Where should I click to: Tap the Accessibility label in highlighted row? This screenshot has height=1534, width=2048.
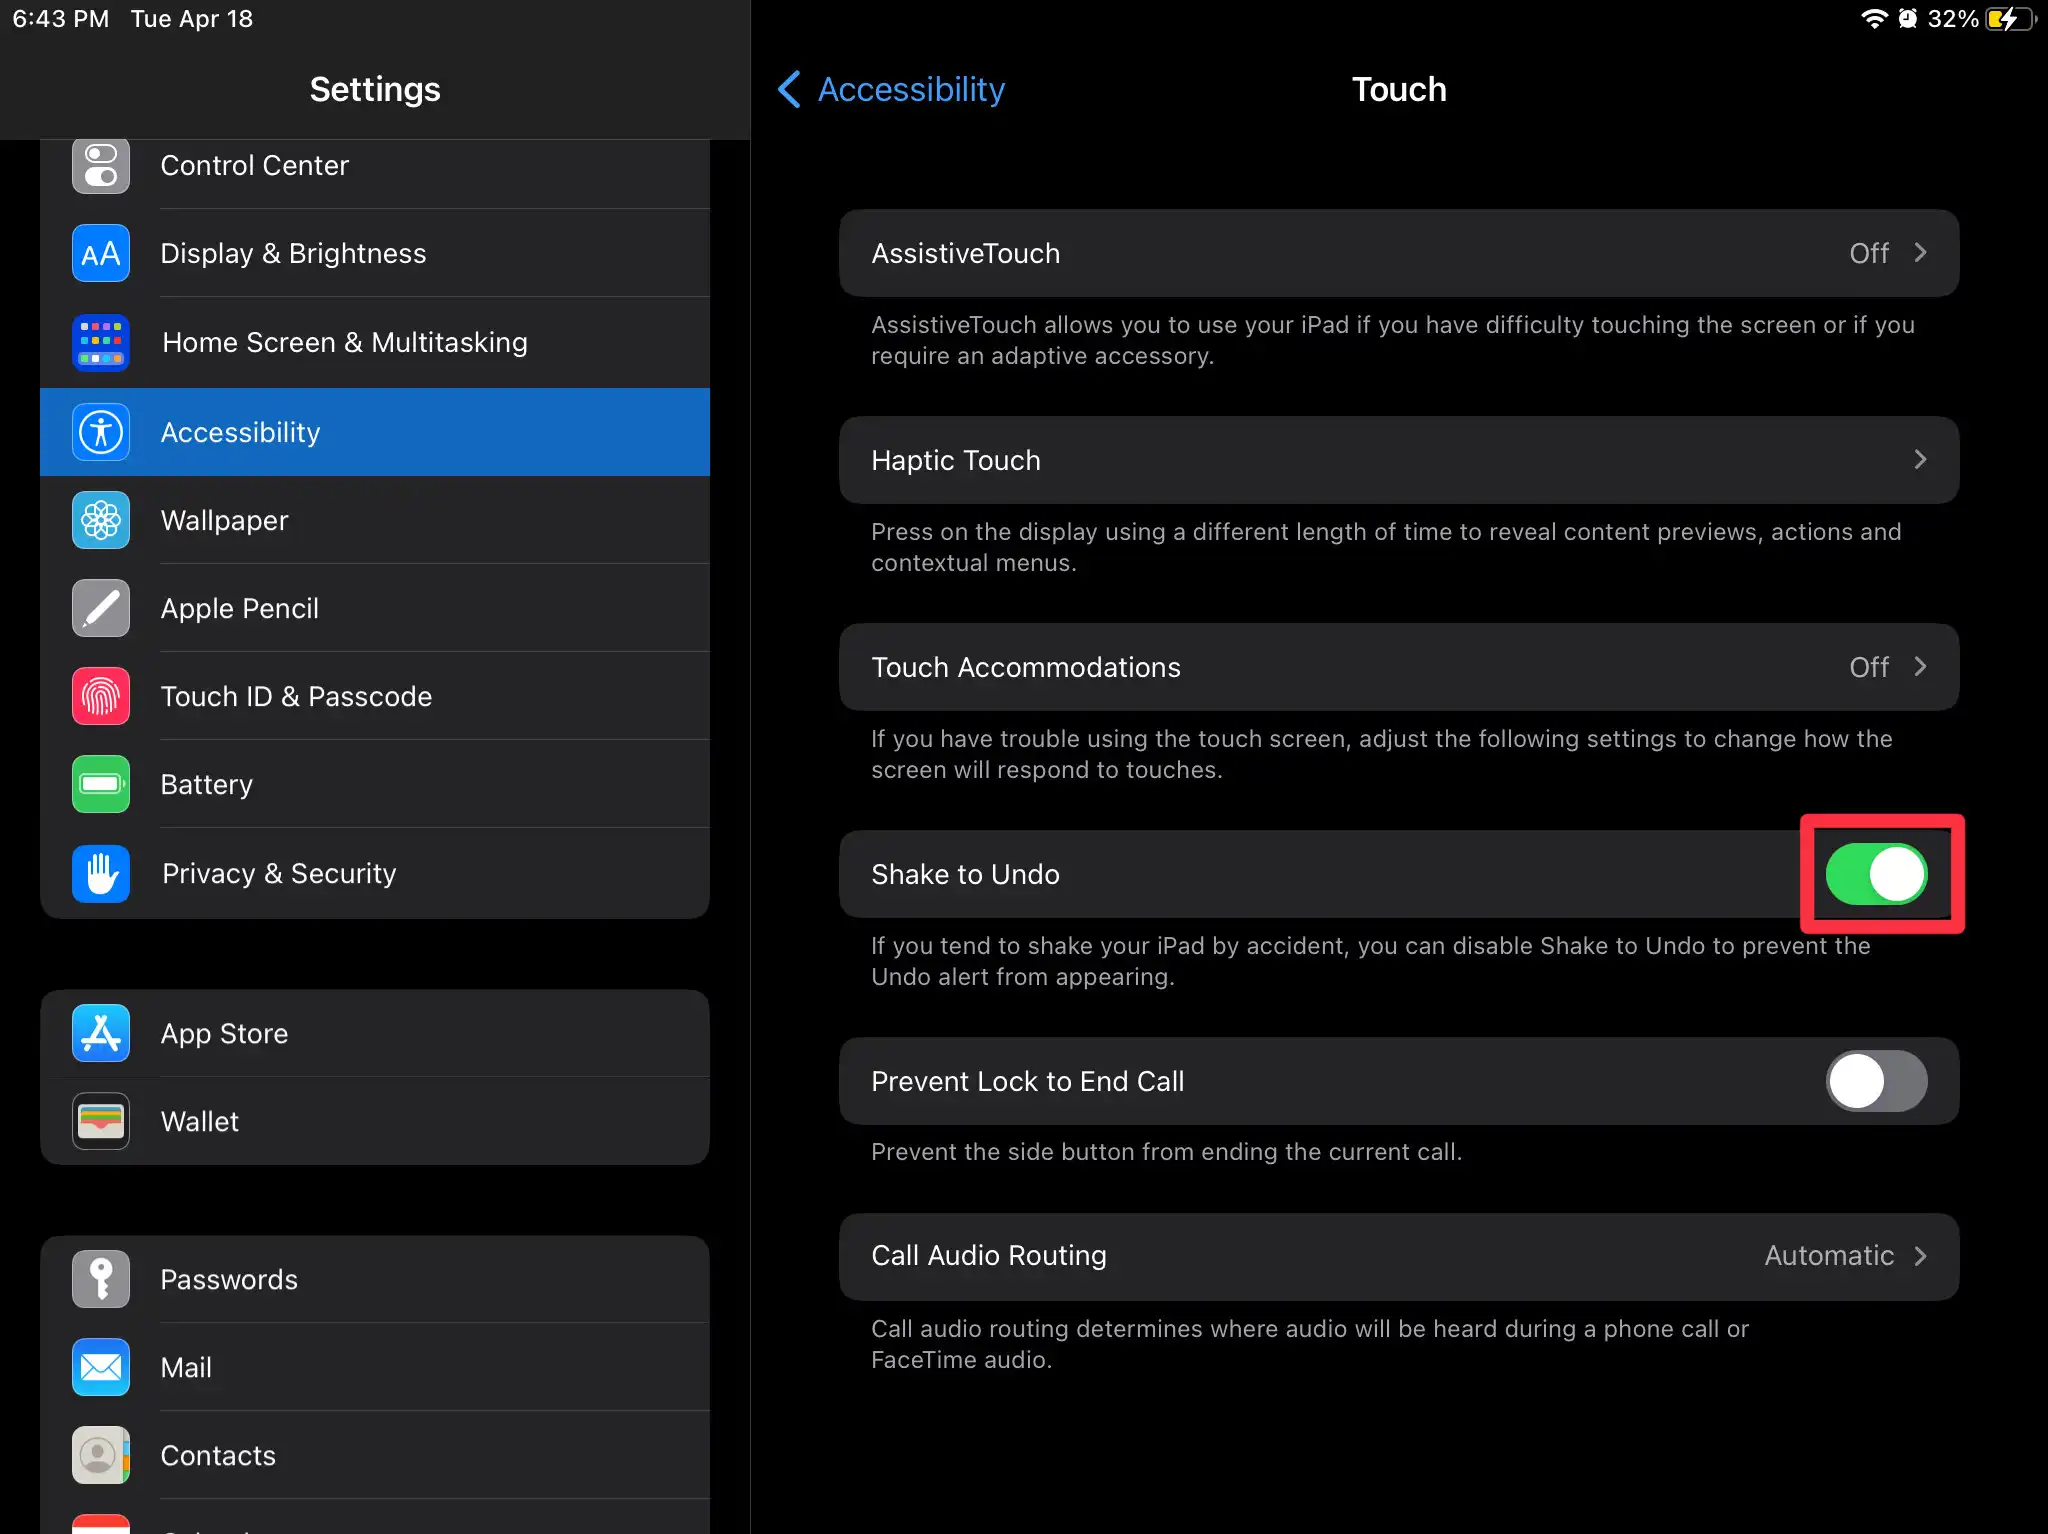240,432
